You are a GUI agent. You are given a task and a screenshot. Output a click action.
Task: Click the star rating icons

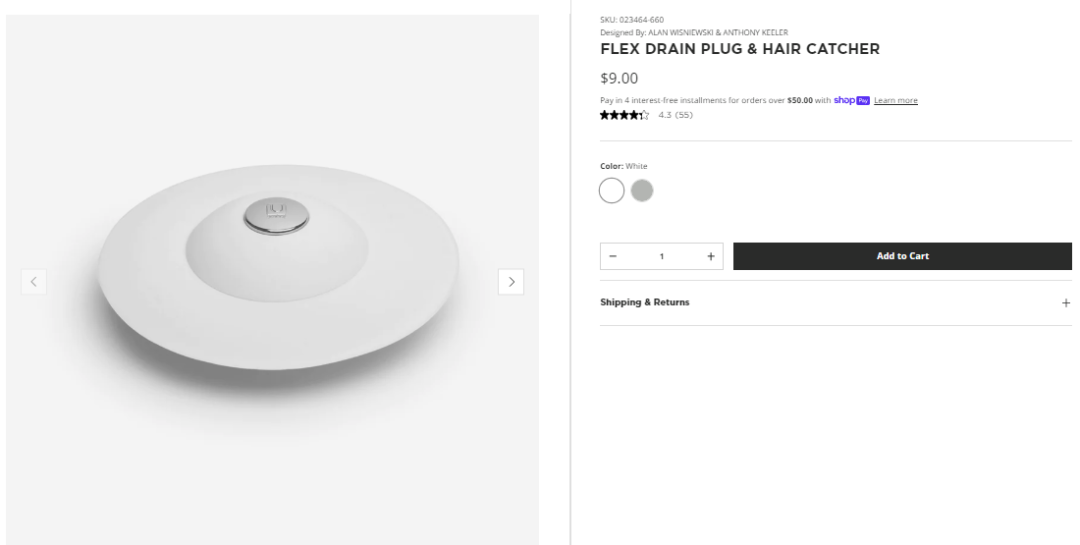(625, 115)
